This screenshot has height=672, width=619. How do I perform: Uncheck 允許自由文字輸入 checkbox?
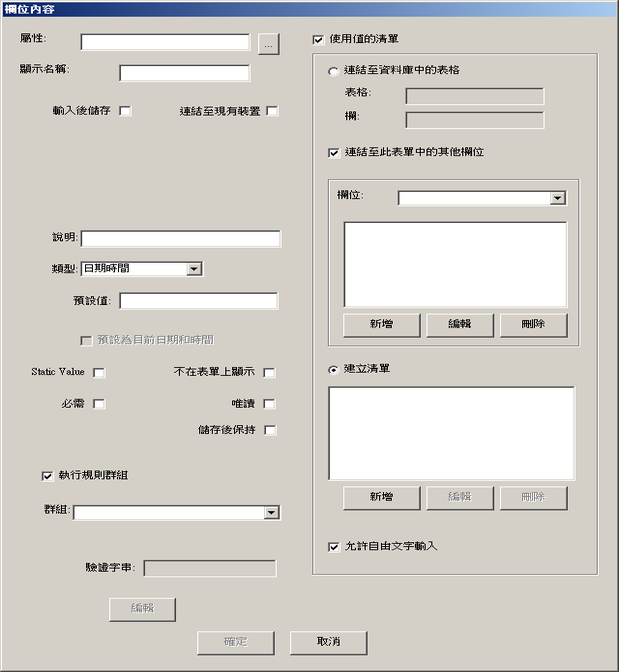(334, 547)
